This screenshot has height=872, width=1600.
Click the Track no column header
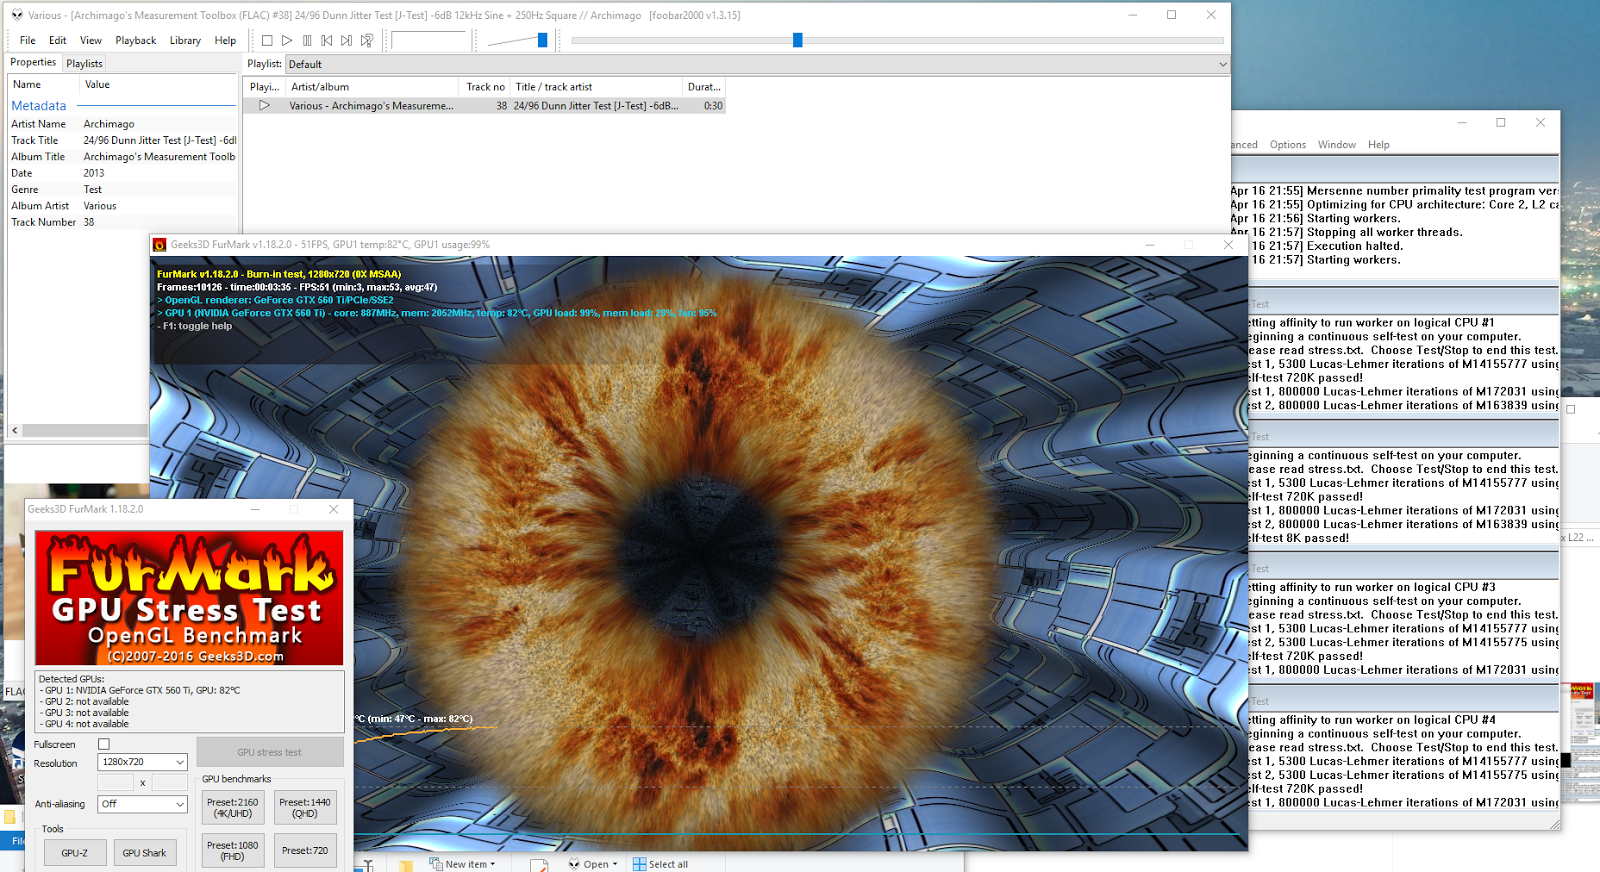coord(485,87)
